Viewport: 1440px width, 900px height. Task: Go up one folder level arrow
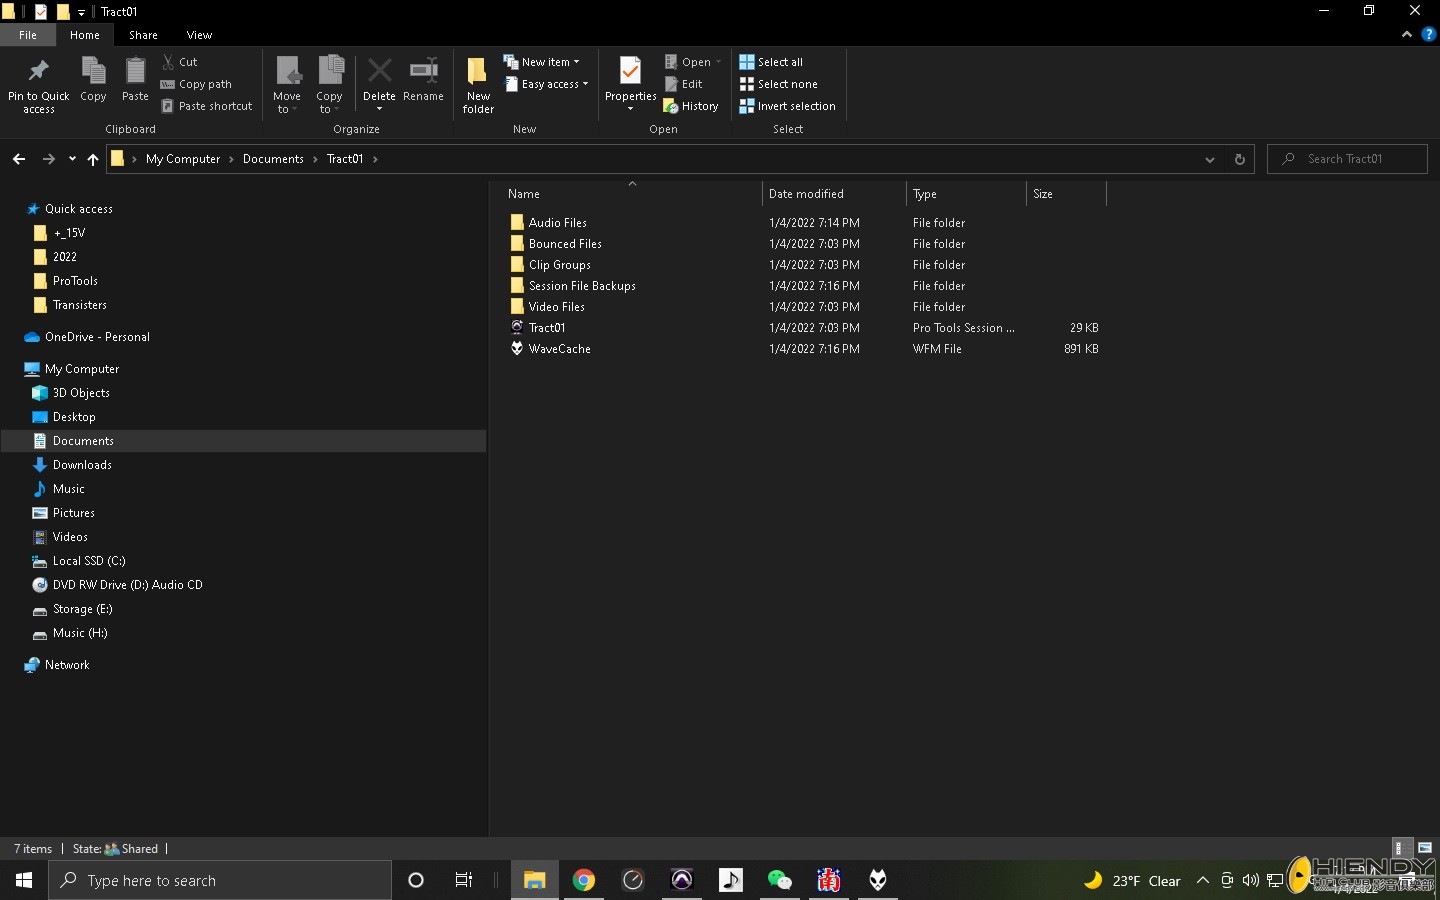coord(93,159)
